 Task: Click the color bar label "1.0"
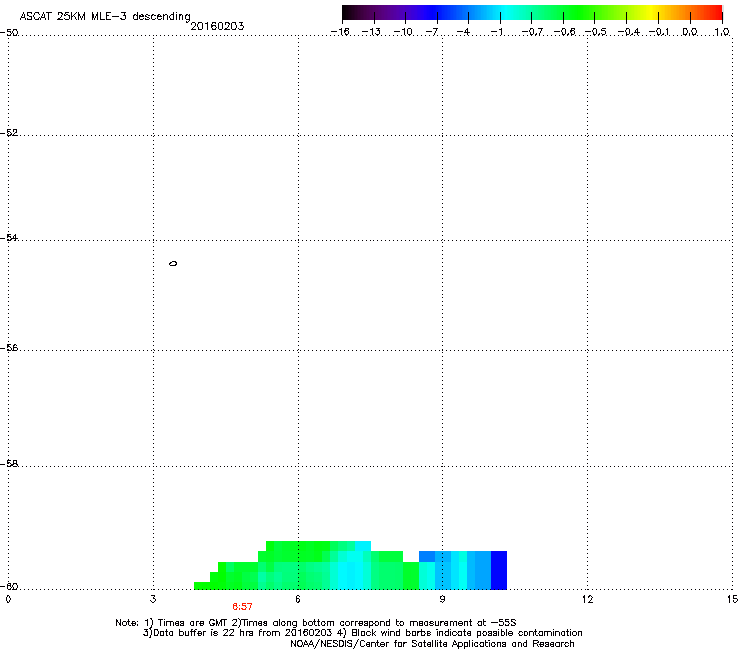pyautogui.click(x=722, y=32)
